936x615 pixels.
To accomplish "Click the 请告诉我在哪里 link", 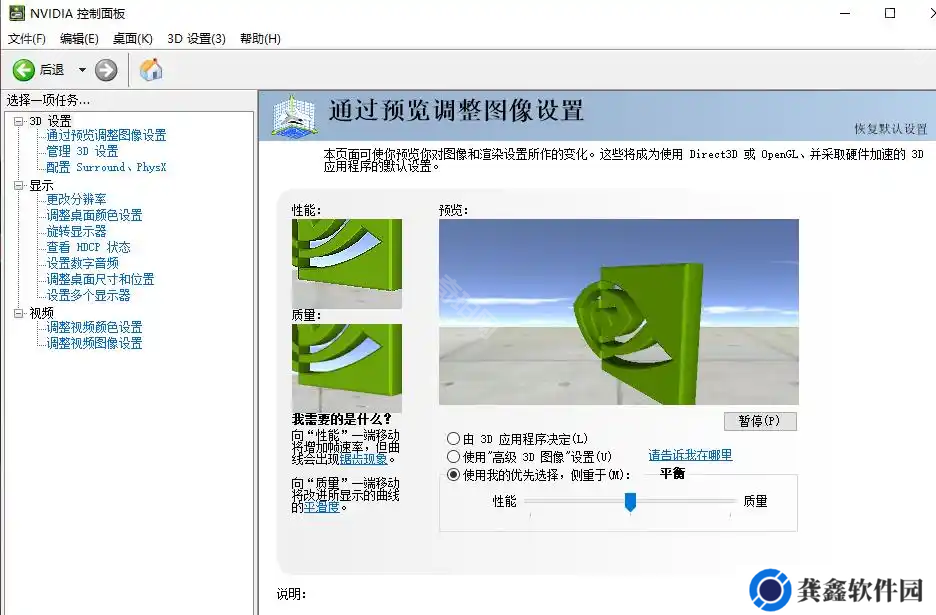I will (x=690, y=455).
